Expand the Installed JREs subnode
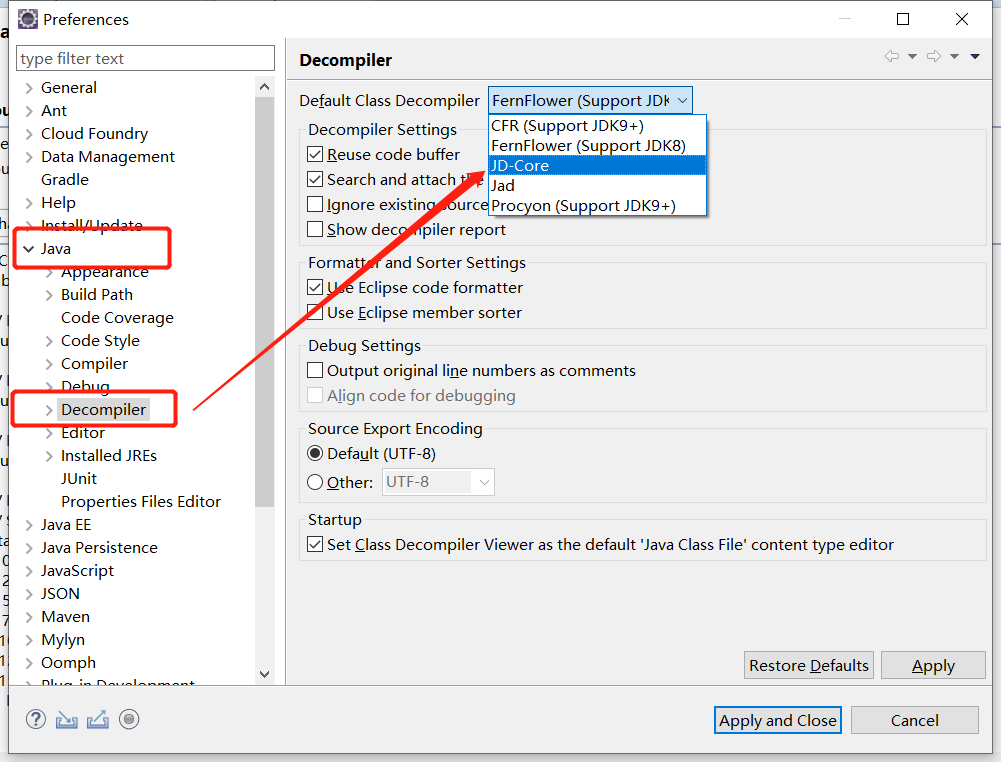The image size is (1001, 762). click(49, 456)
